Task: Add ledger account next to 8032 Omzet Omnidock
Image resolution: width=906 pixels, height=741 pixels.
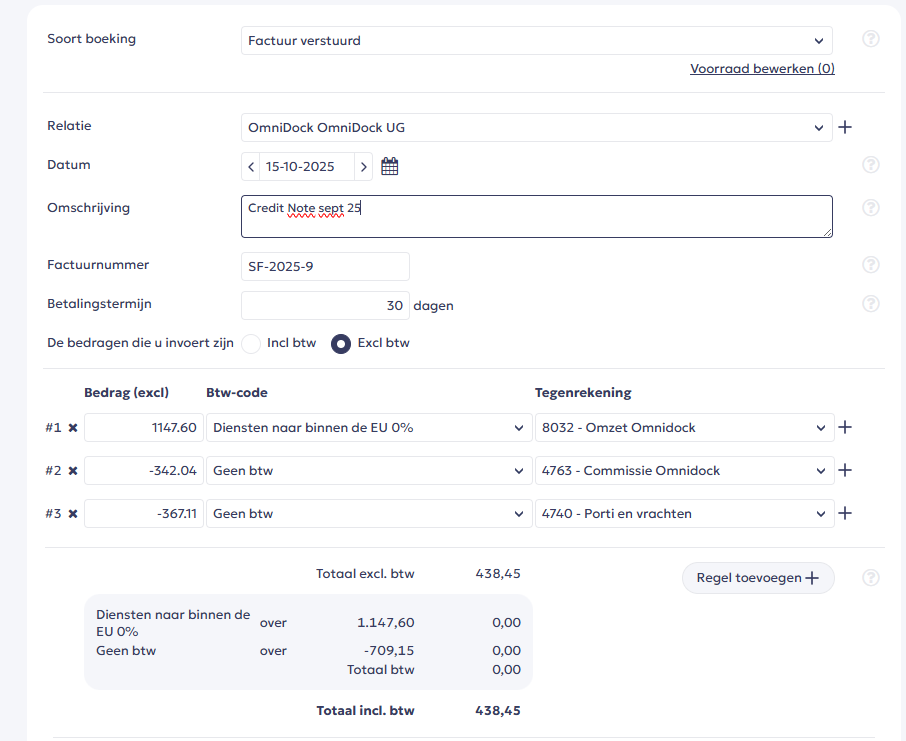Action: pos(845,428)
